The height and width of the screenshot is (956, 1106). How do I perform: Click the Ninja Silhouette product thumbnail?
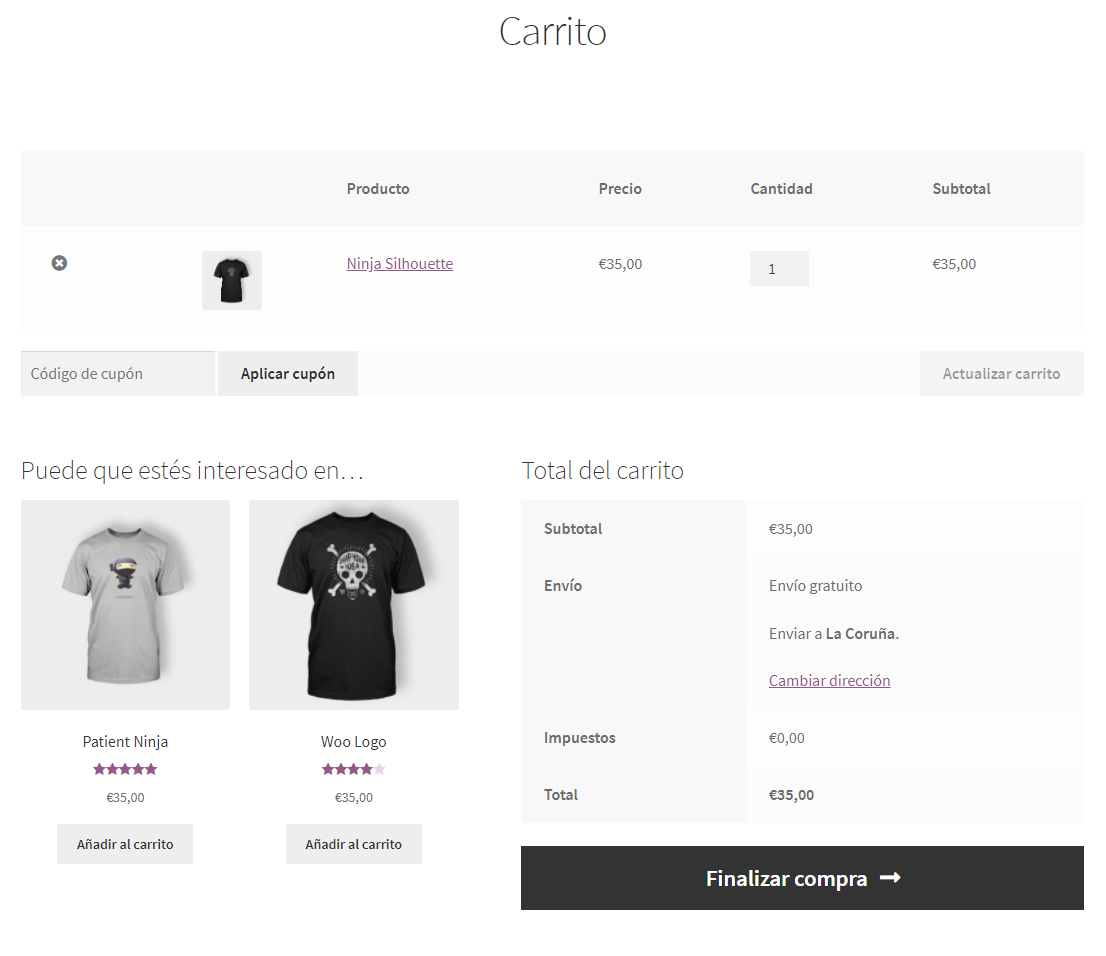coord(232,280)
